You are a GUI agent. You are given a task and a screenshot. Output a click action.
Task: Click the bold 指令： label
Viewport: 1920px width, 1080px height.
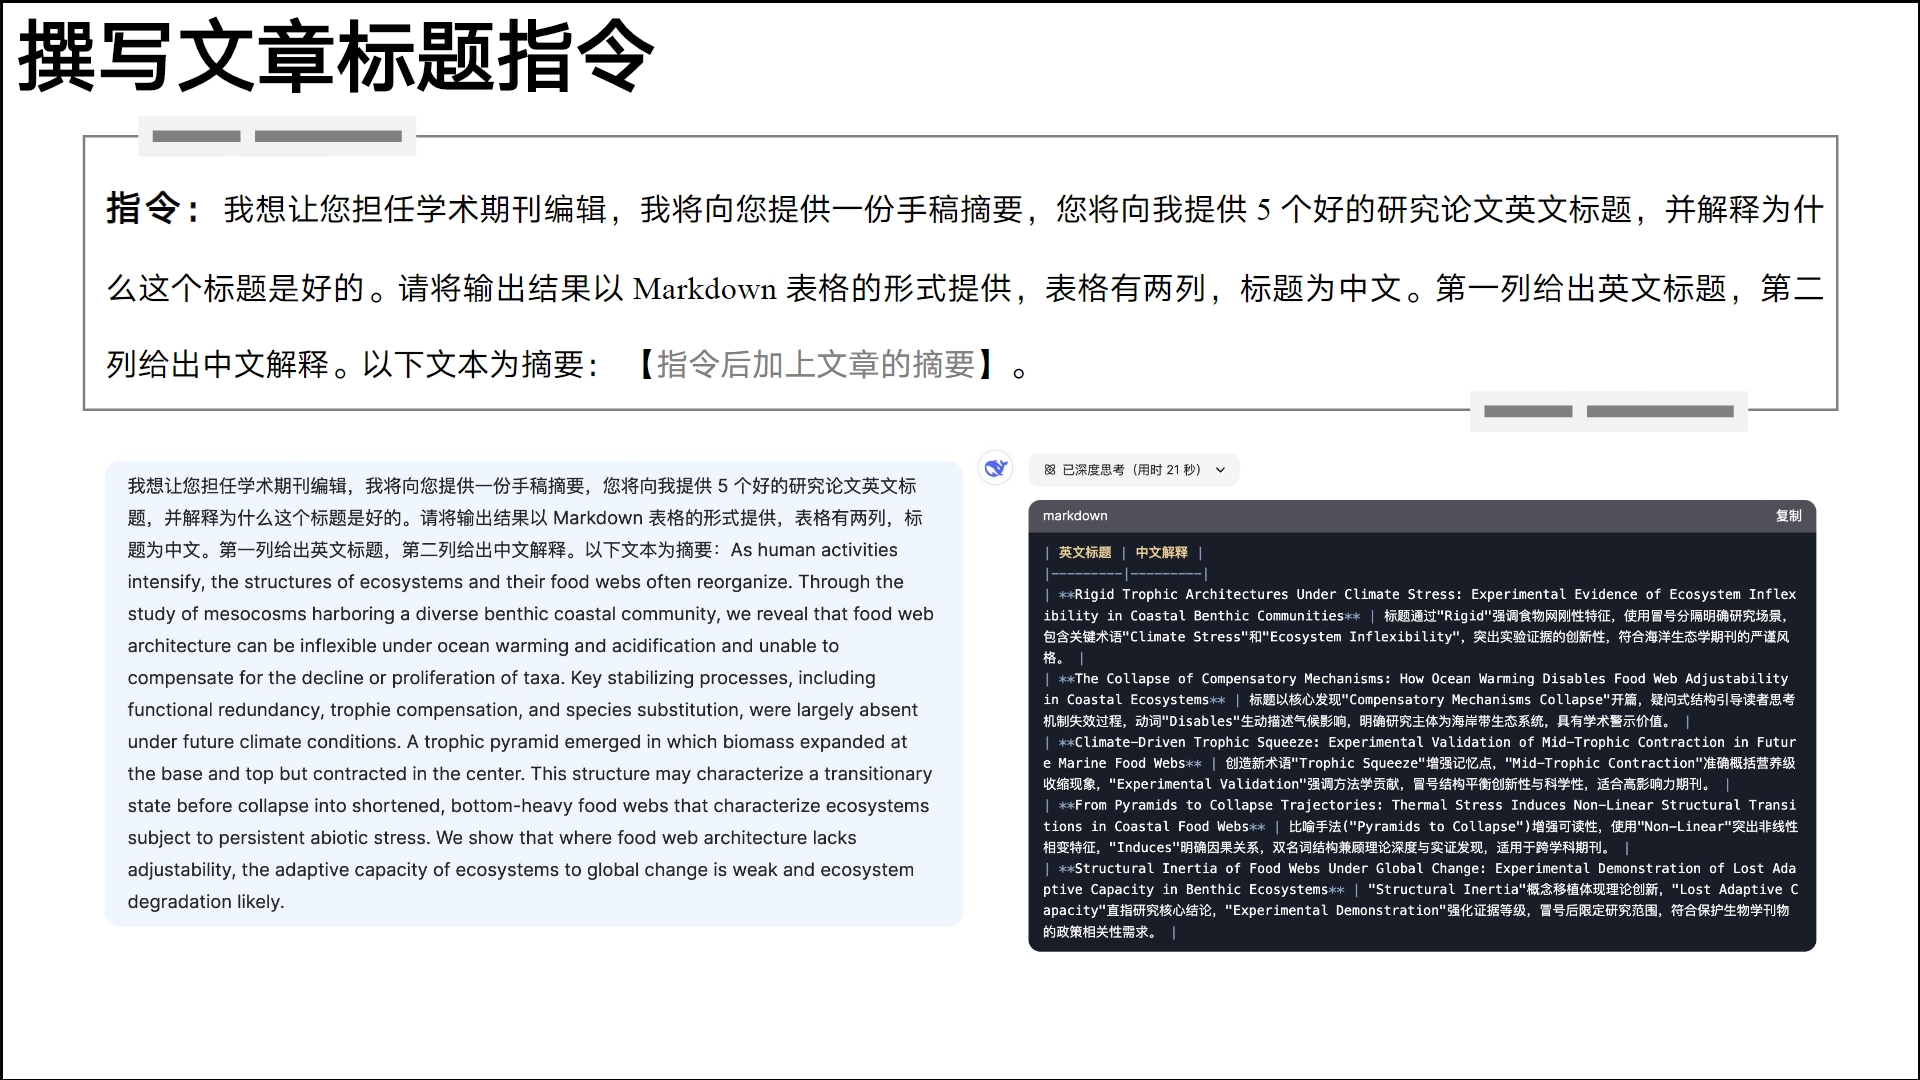tap(156, 209)
